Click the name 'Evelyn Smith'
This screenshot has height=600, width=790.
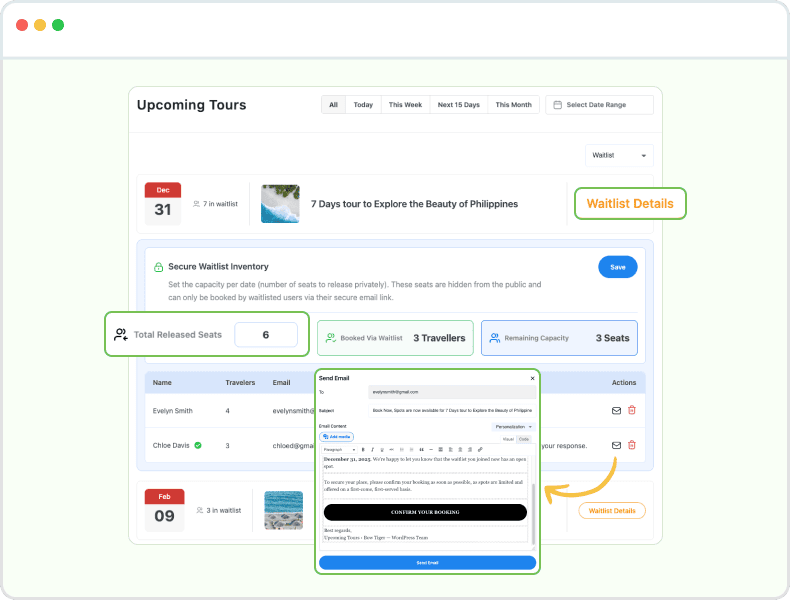(x=173, y=411)
